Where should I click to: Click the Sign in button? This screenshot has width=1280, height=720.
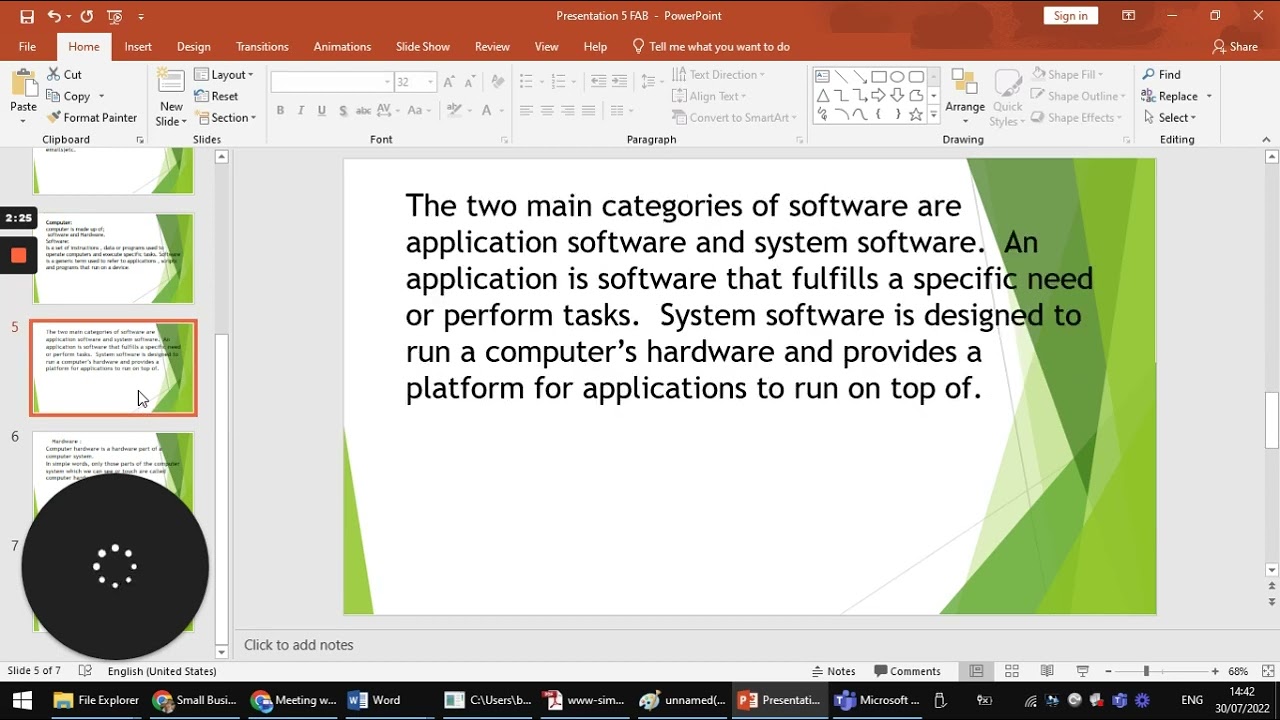coord(1070,16)
